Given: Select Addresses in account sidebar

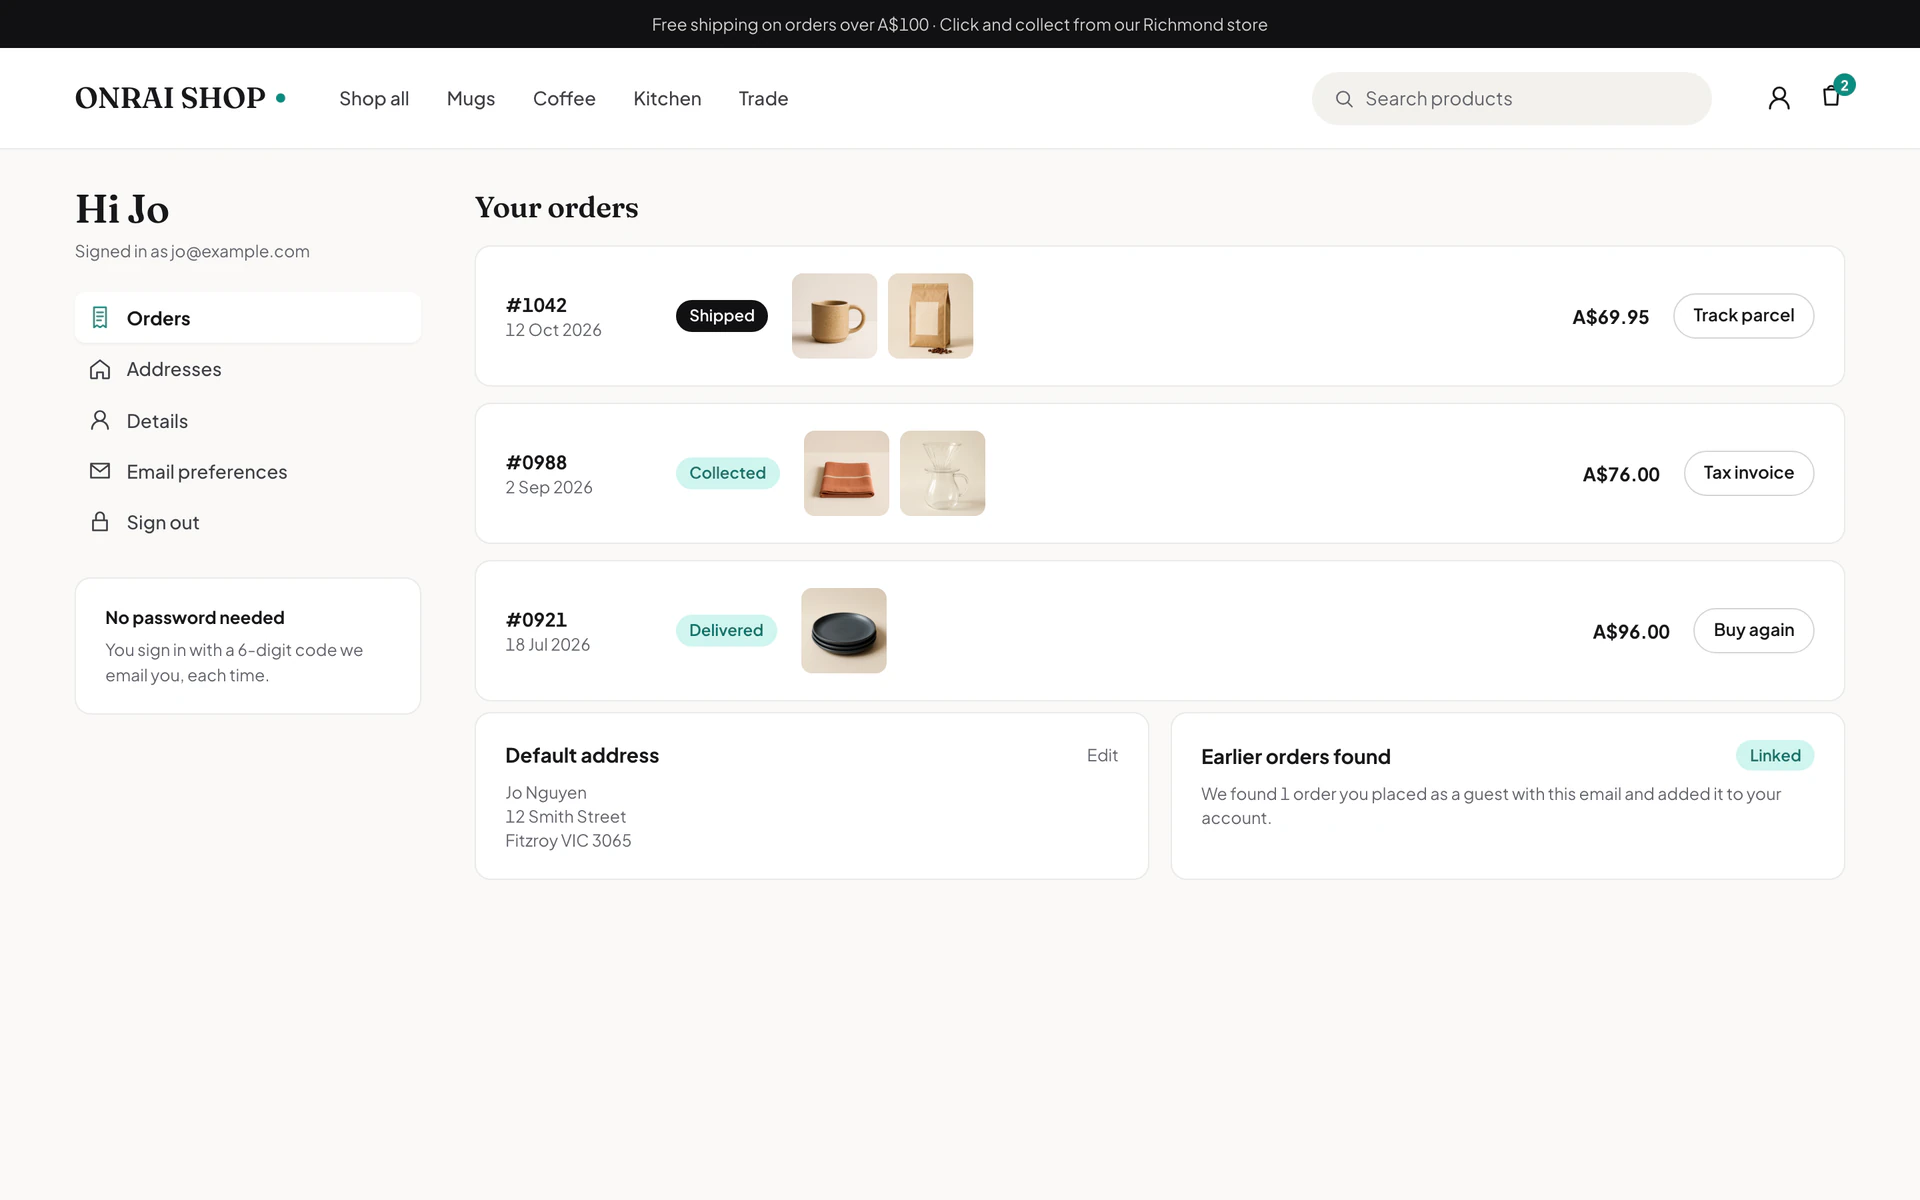Looking at the screenshot, I should coord(248,370).
